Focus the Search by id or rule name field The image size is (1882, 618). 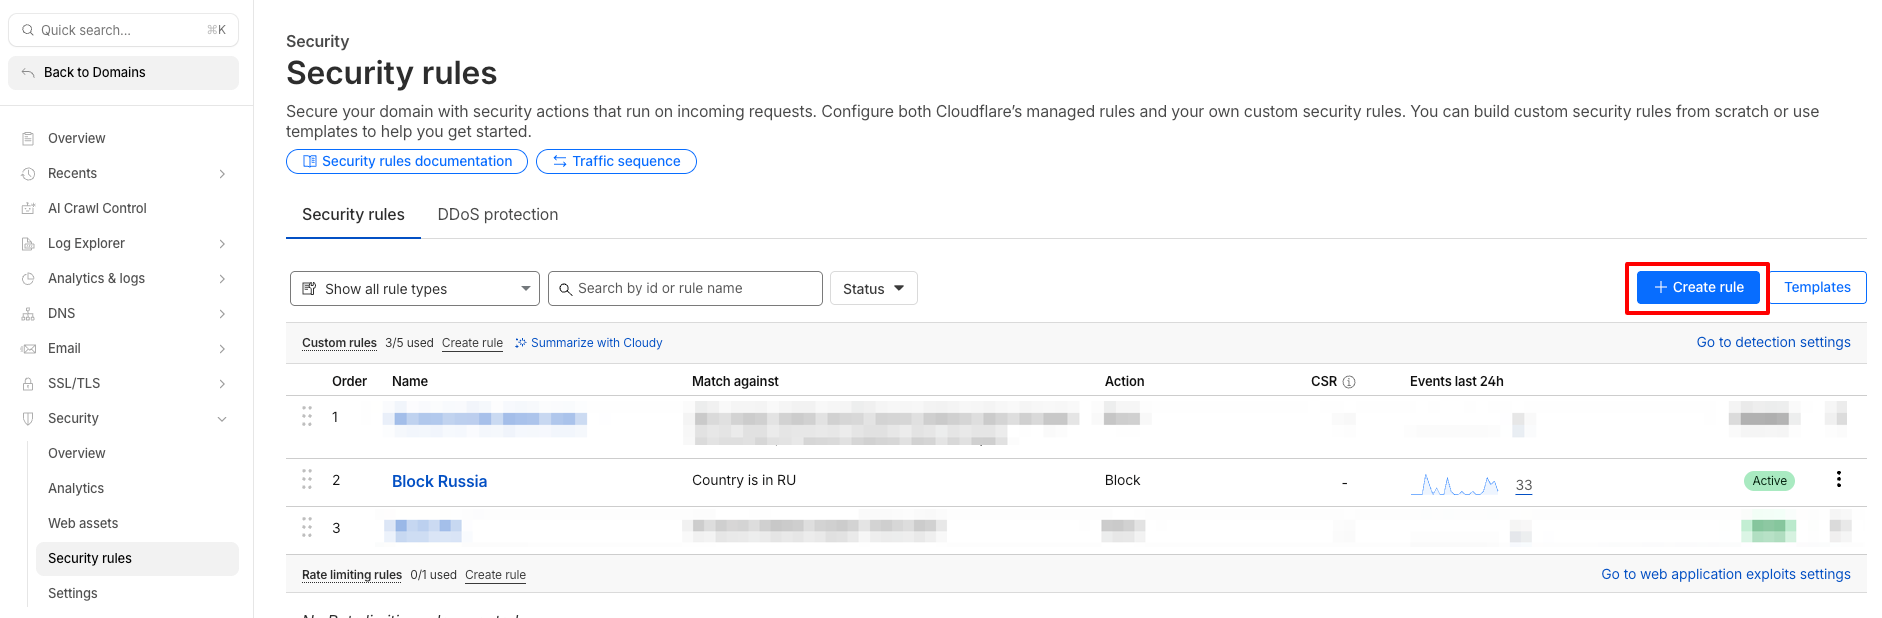pos(685,288)
